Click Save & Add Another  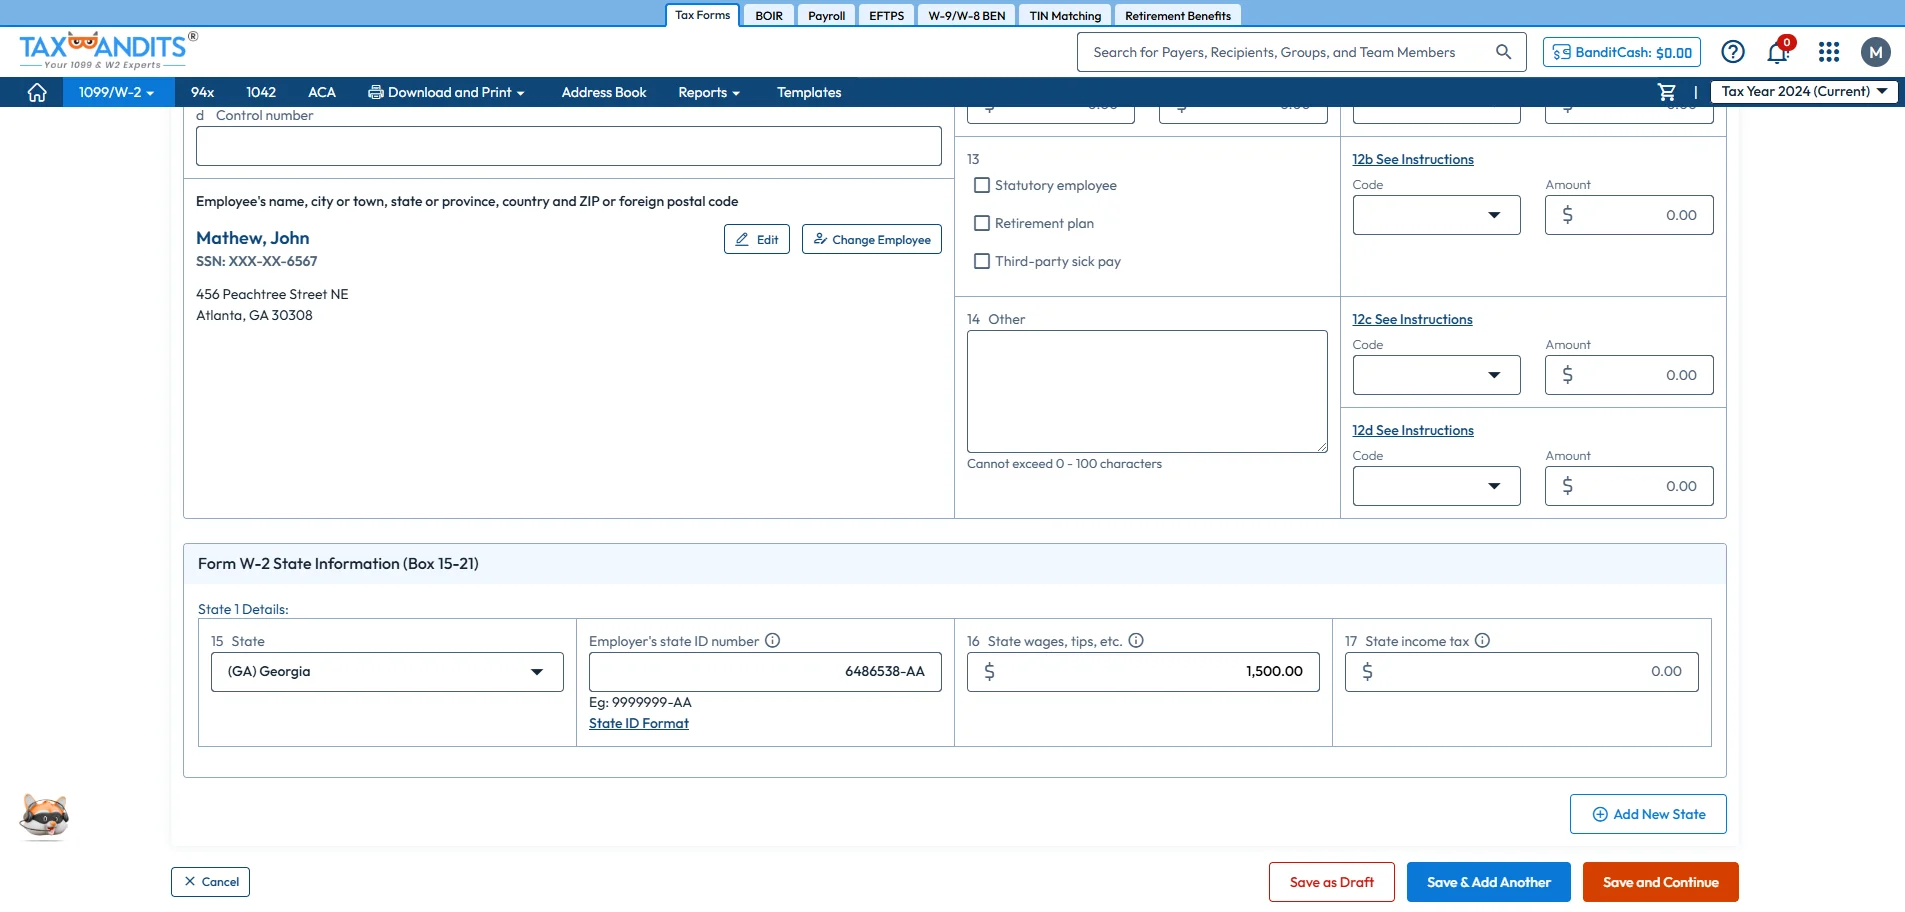1489,882
